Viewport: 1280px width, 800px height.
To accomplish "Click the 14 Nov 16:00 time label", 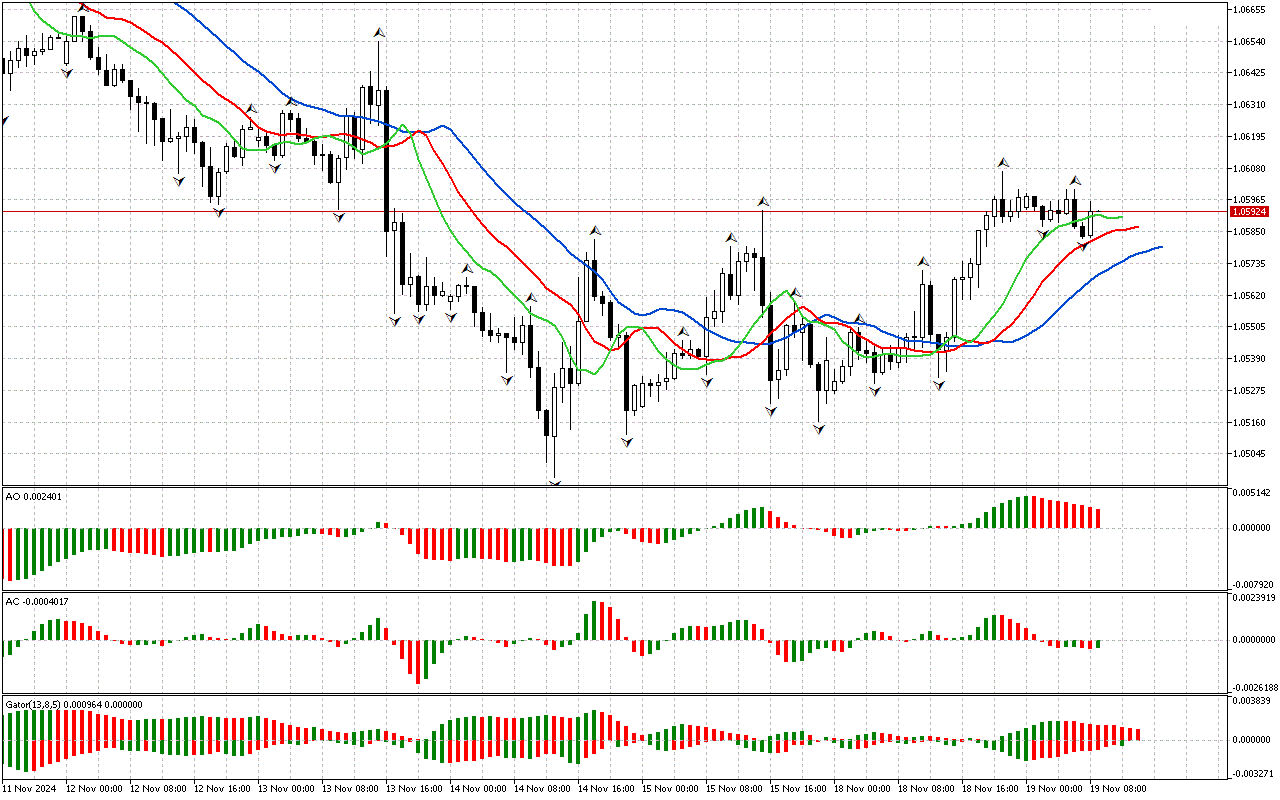I will pyautogui.click(x=605, y=789).
